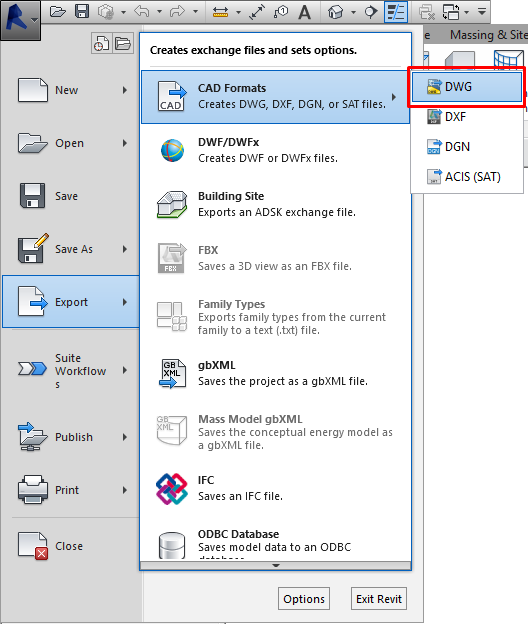Click the scroll-down arrow bar below ODBC Database
This screenshot has width=528, height=624.
276,566
